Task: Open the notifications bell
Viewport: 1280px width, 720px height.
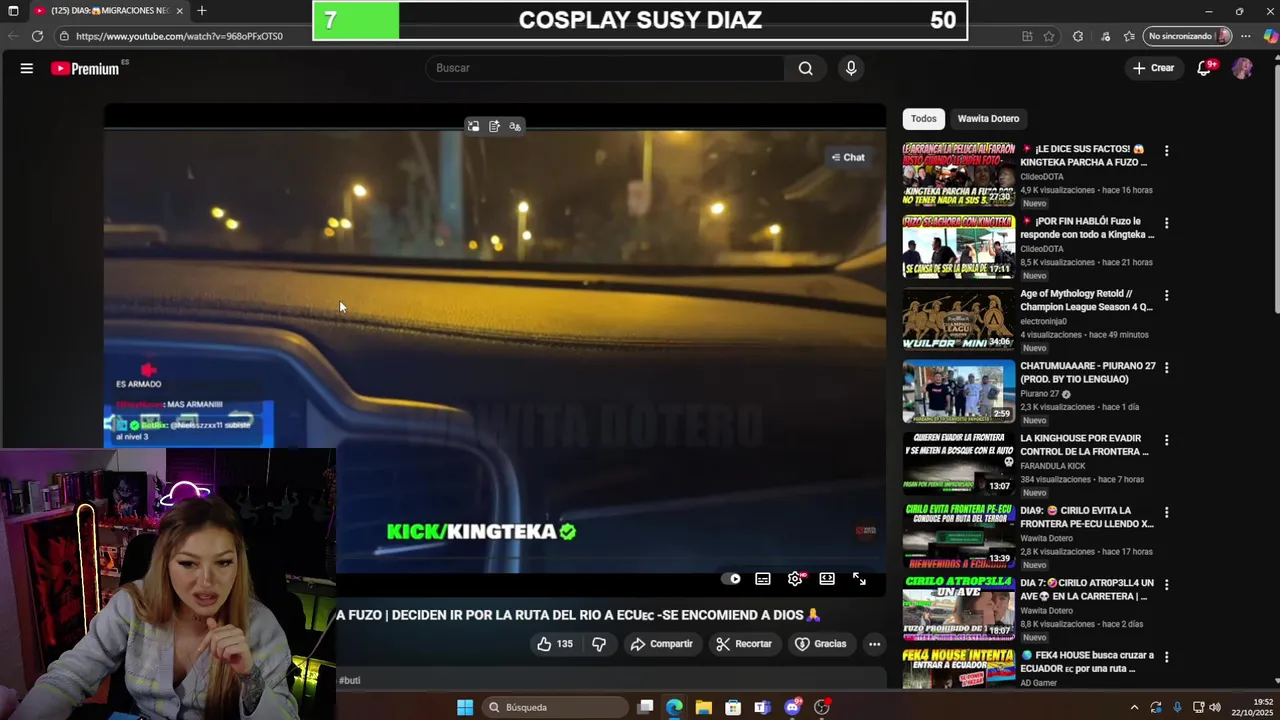Action: point(1205,68)
